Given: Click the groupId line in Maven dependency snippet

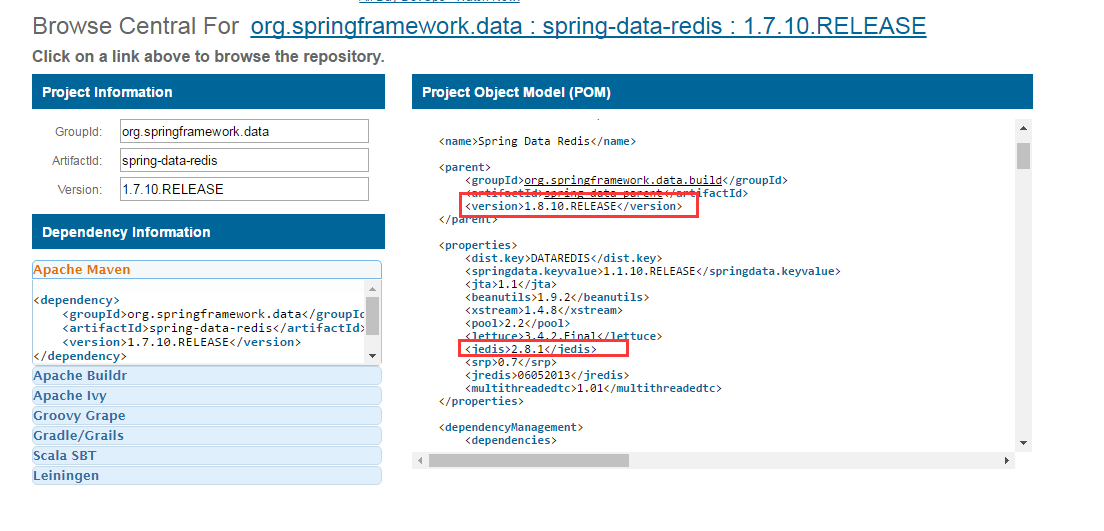Looking at the screenshot, I should point(214,314).
